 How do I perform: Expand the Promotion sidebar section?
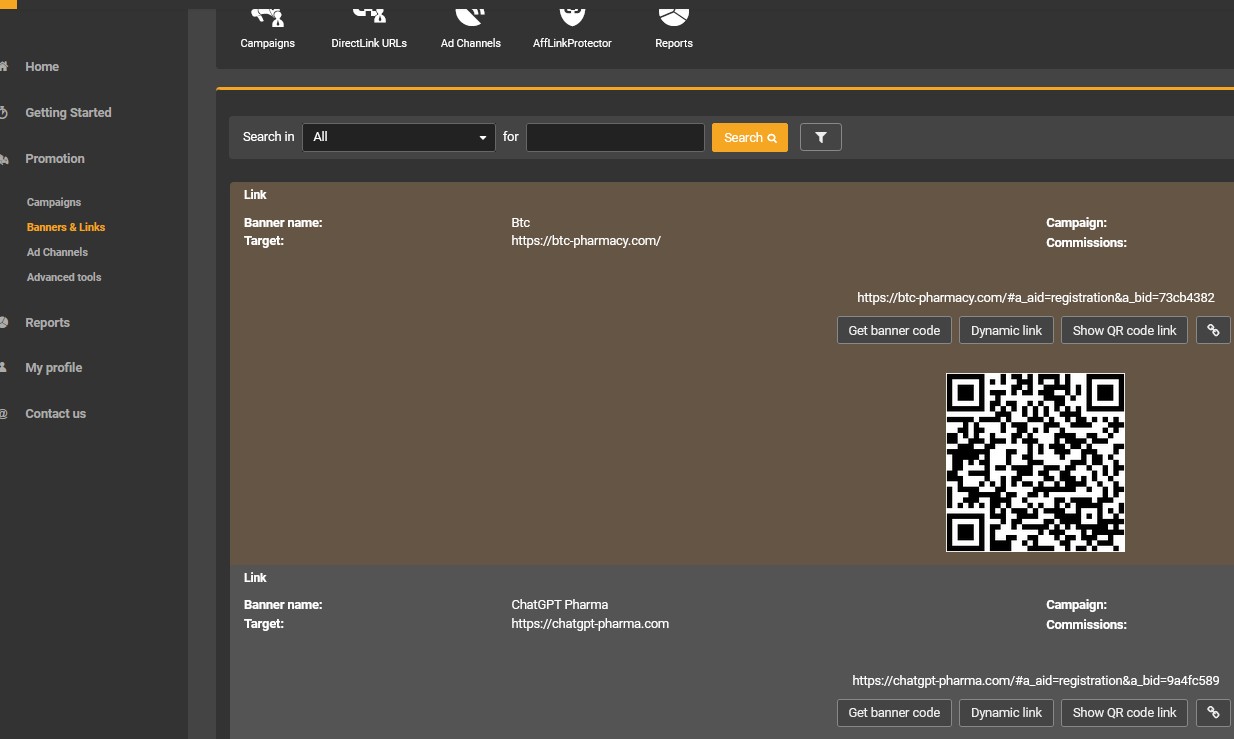[x=55, y=159]
